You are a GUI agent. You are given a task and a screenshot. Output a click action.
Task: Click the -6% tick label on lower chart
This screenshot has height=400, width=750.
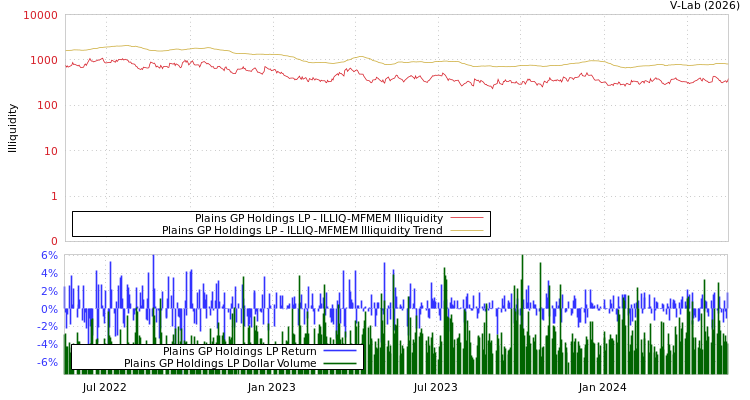47,362
